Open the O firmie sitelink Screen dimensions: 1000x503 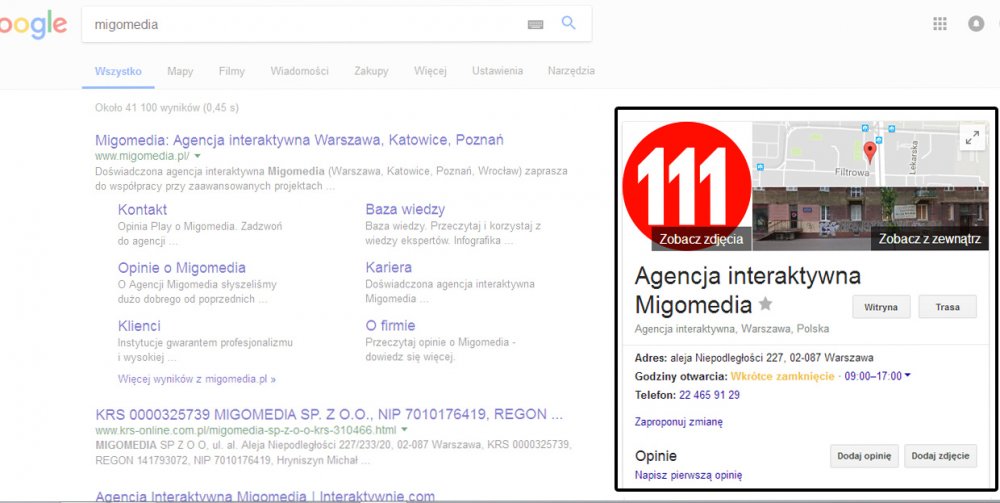click(390, 326)
